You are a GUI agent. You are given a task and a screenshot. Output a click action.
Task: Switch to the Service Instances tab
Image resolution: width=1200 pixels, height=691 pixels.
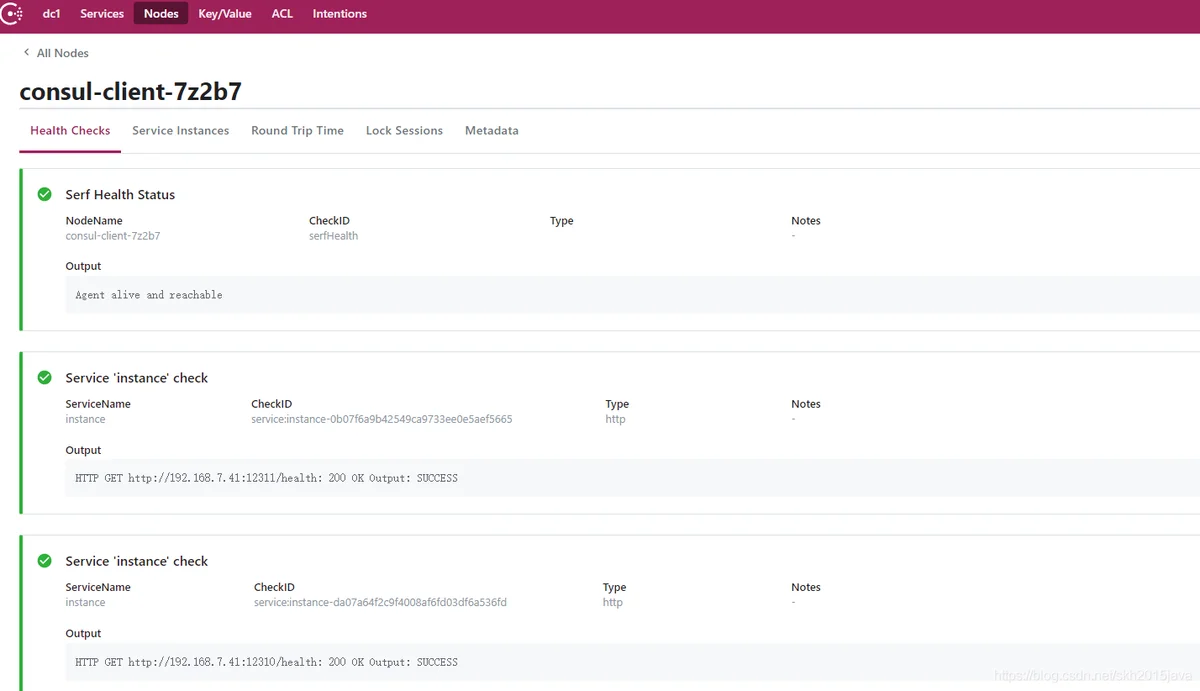(180, 131)
